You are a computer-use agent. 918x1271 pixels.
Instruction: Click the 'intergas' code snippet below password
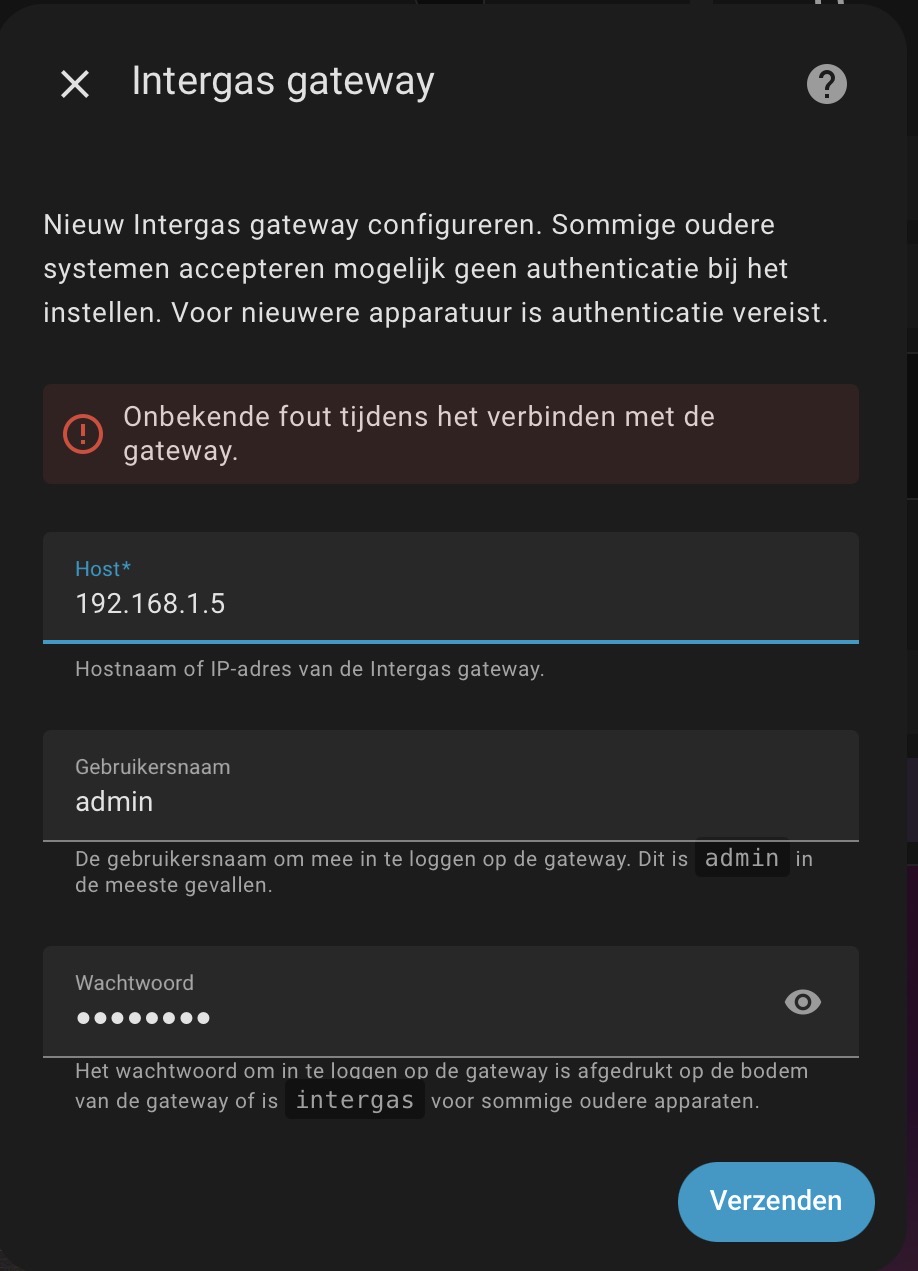pos(355,1100)
